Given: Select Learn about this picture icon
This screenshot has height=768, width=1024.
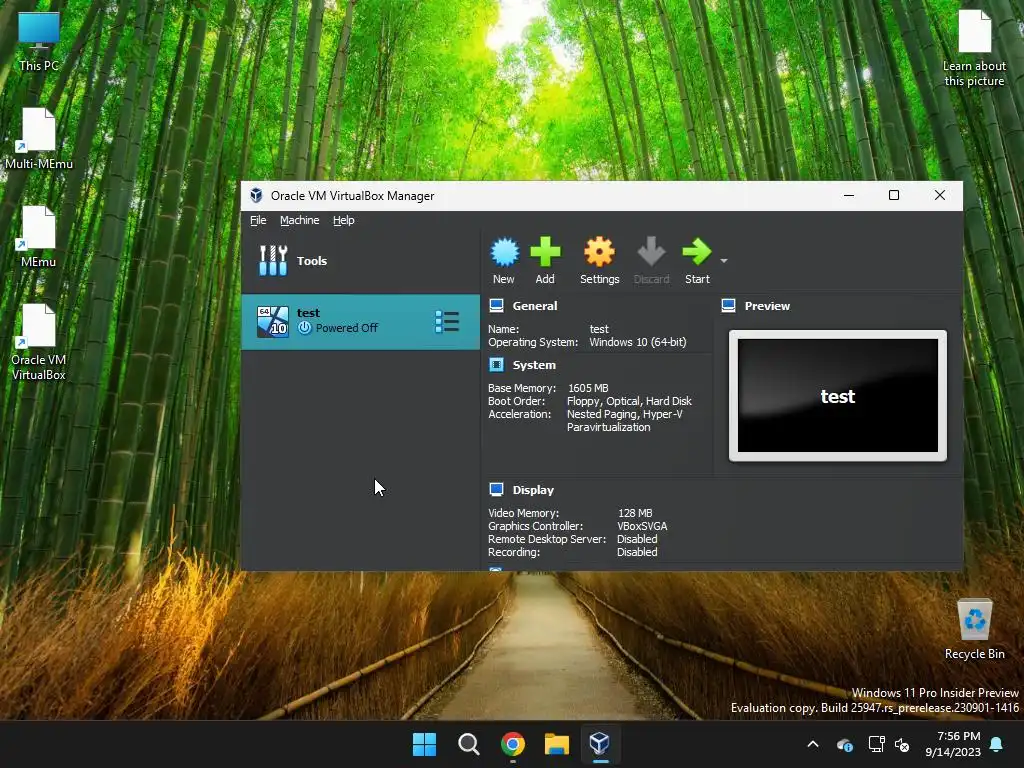Looking at the screenshot, I should (x=974, y=49).
